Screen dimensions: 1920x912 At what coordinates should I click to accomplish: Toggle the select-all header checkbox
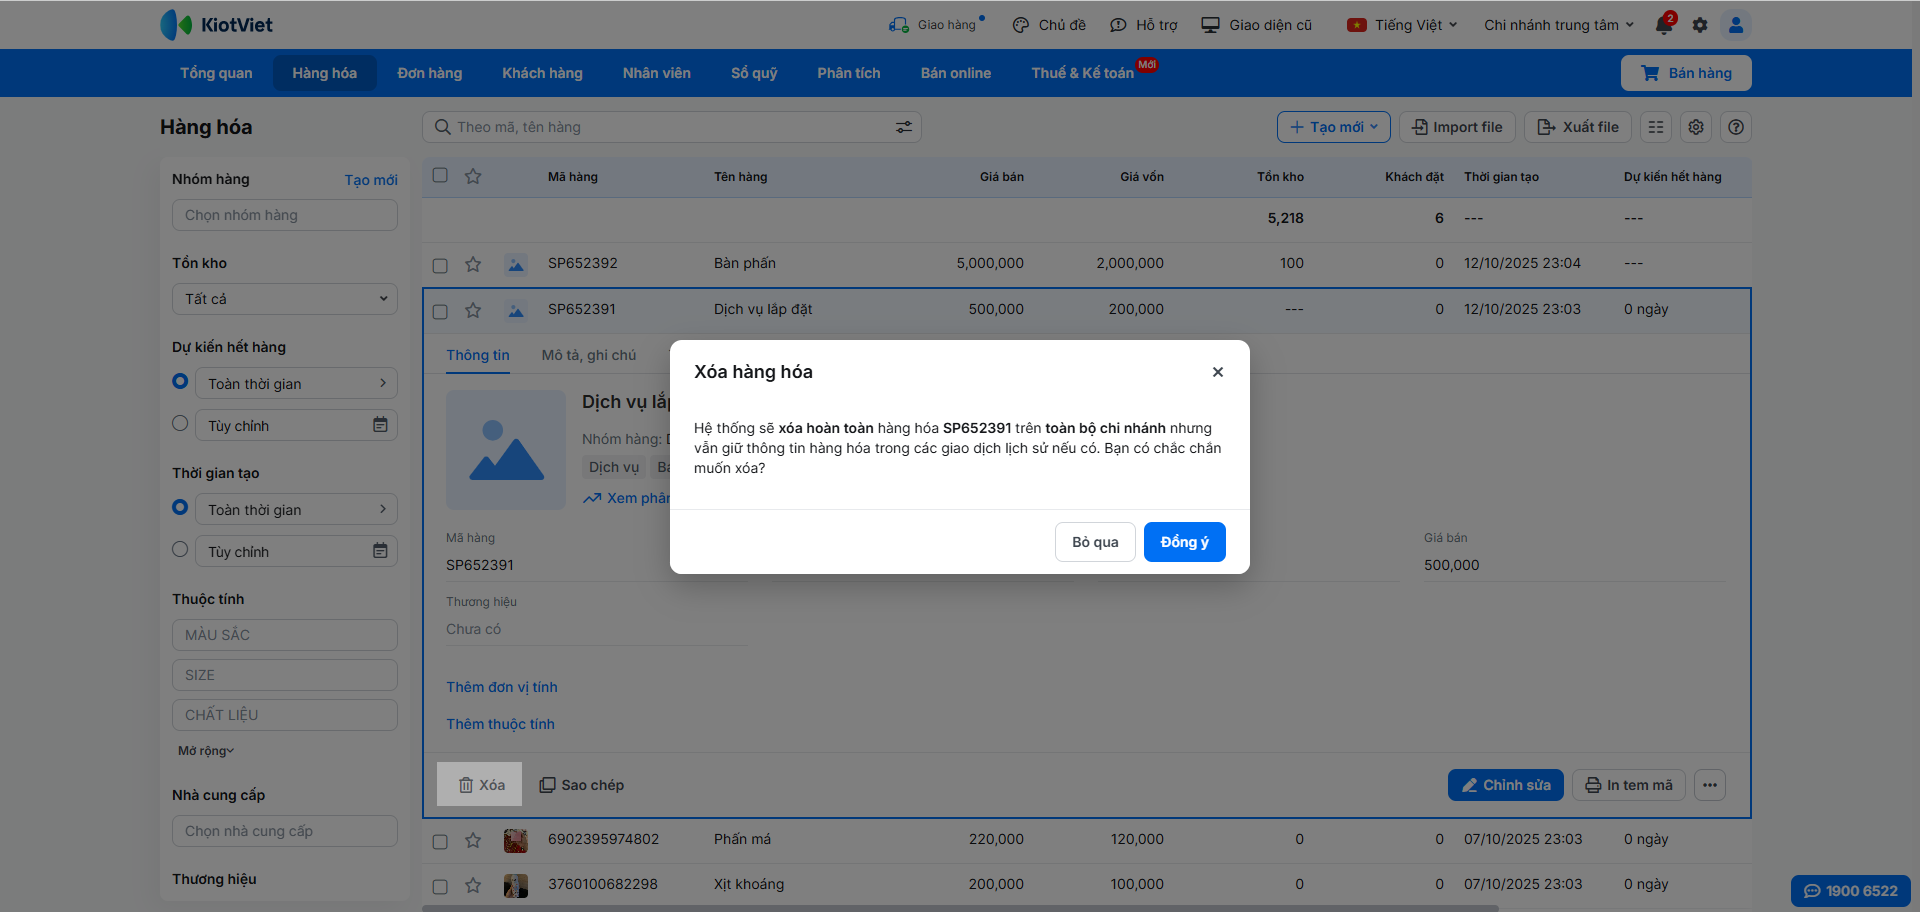(440, 176)
